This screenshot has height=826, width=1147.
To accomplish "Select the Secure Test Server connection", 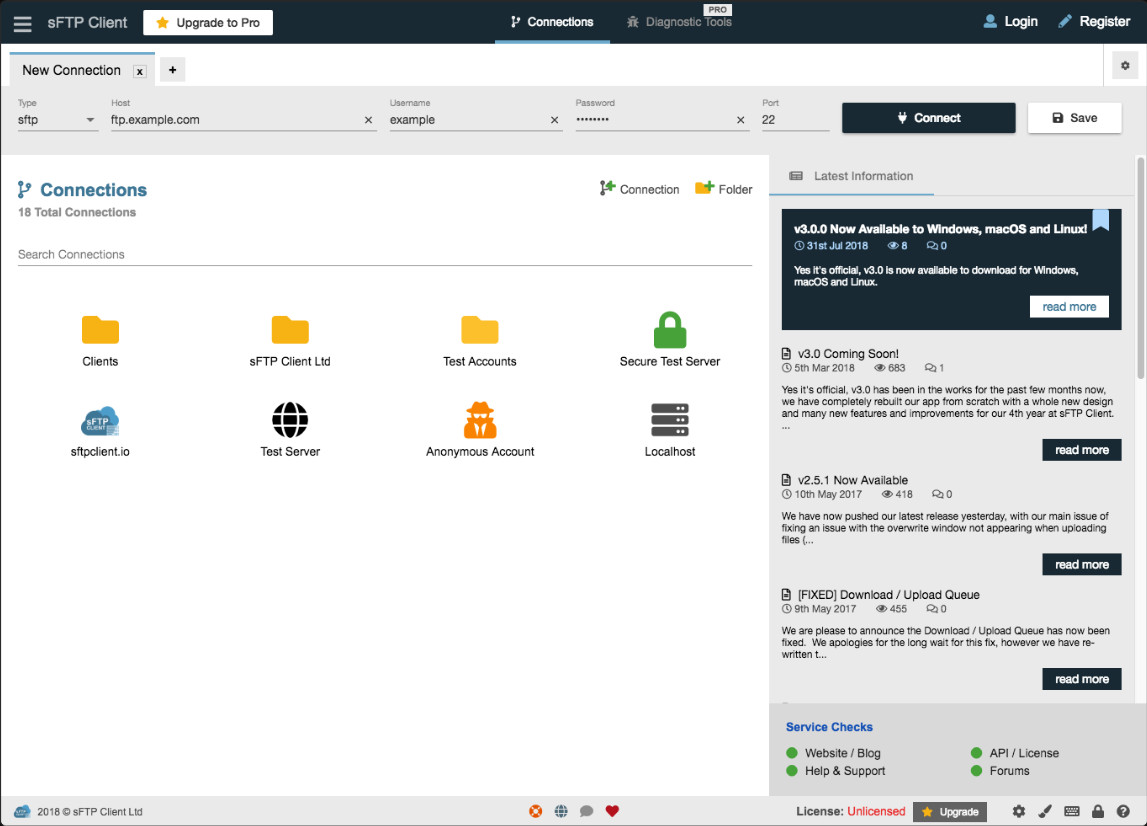I will tap(669, 341).
